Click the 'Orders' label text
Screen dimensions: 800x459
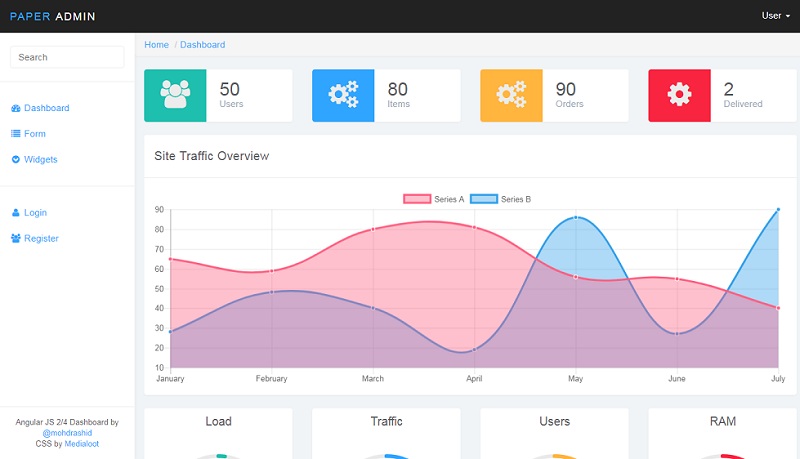(569, 104)
